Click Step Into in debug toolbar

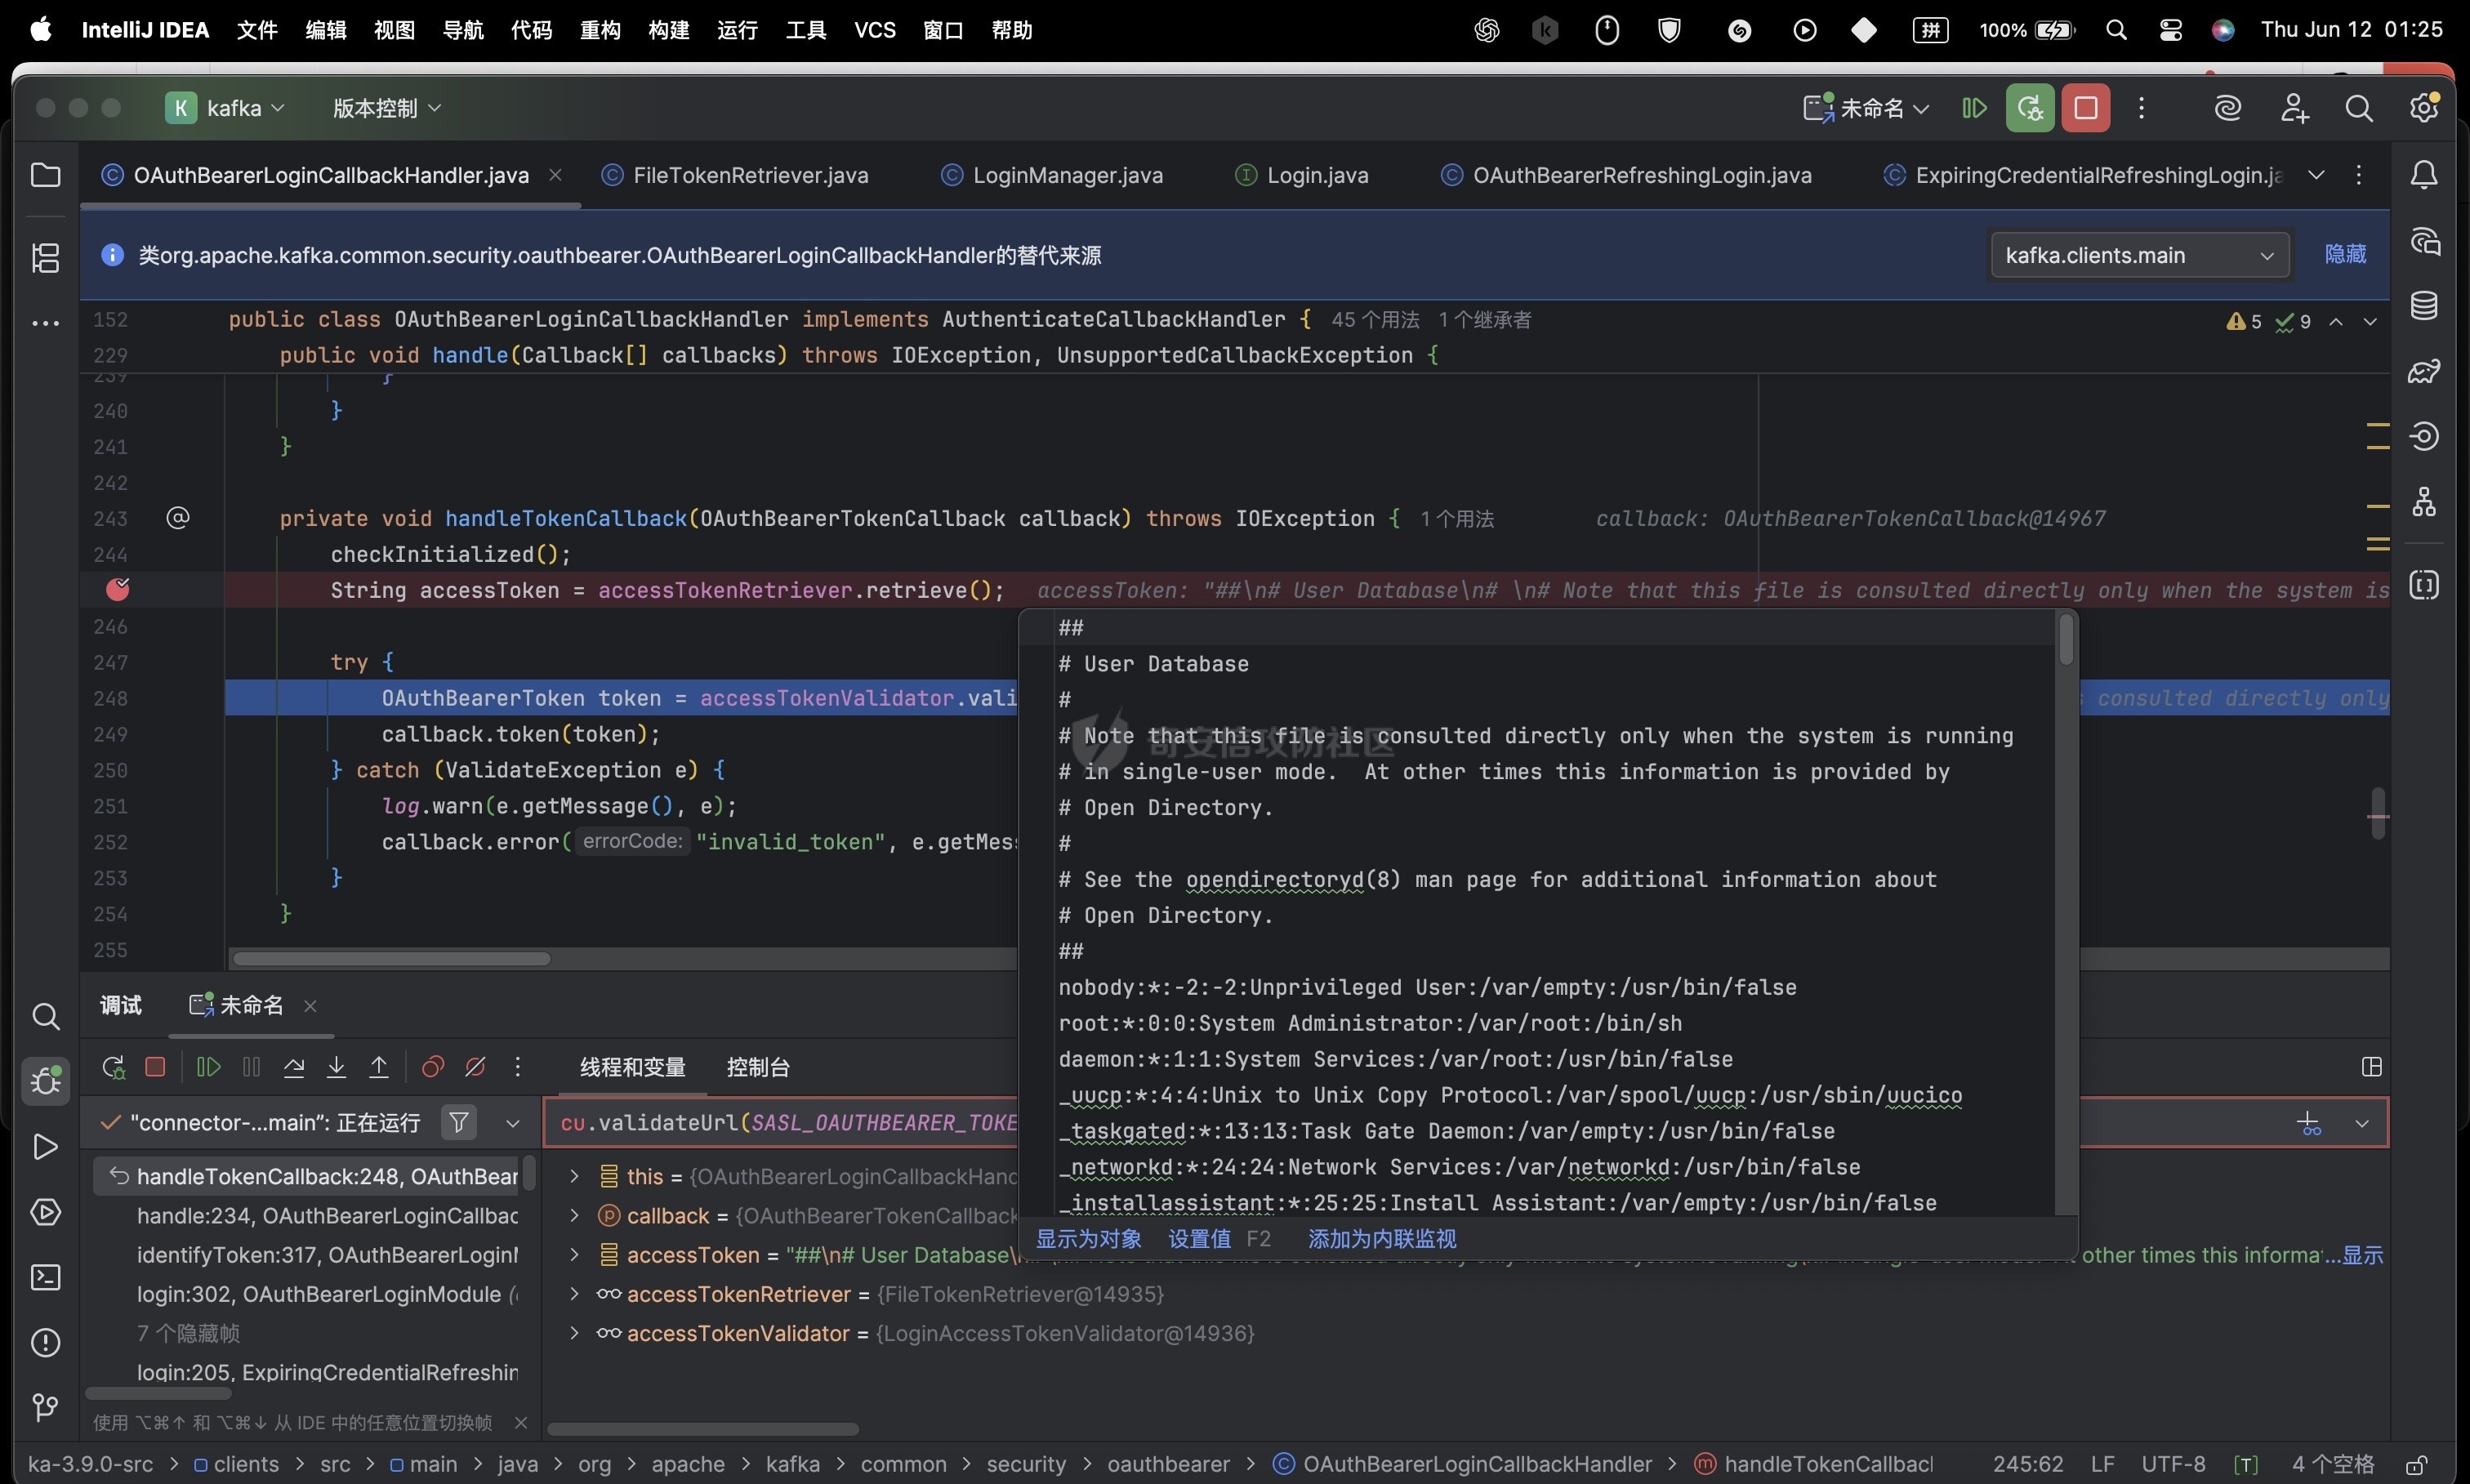coord(336,1067)
